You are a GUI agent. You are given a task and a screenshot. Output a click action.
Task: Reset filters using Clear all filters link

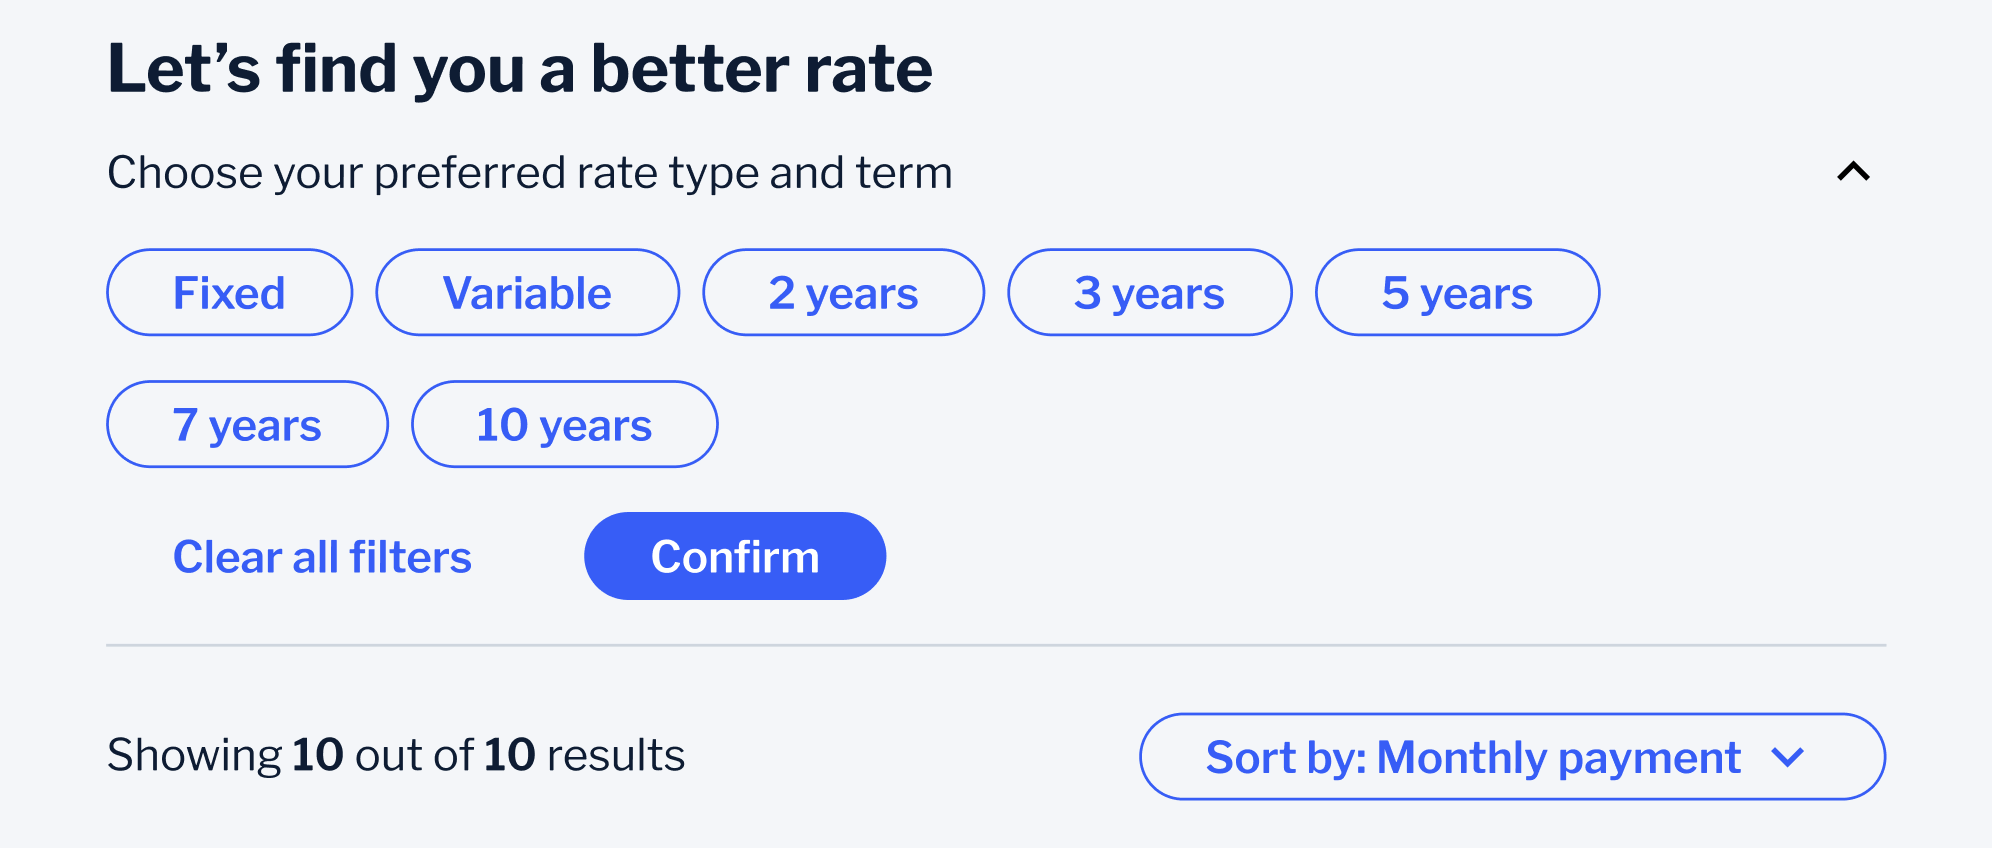pyautogui.click(x=322, y=556)
